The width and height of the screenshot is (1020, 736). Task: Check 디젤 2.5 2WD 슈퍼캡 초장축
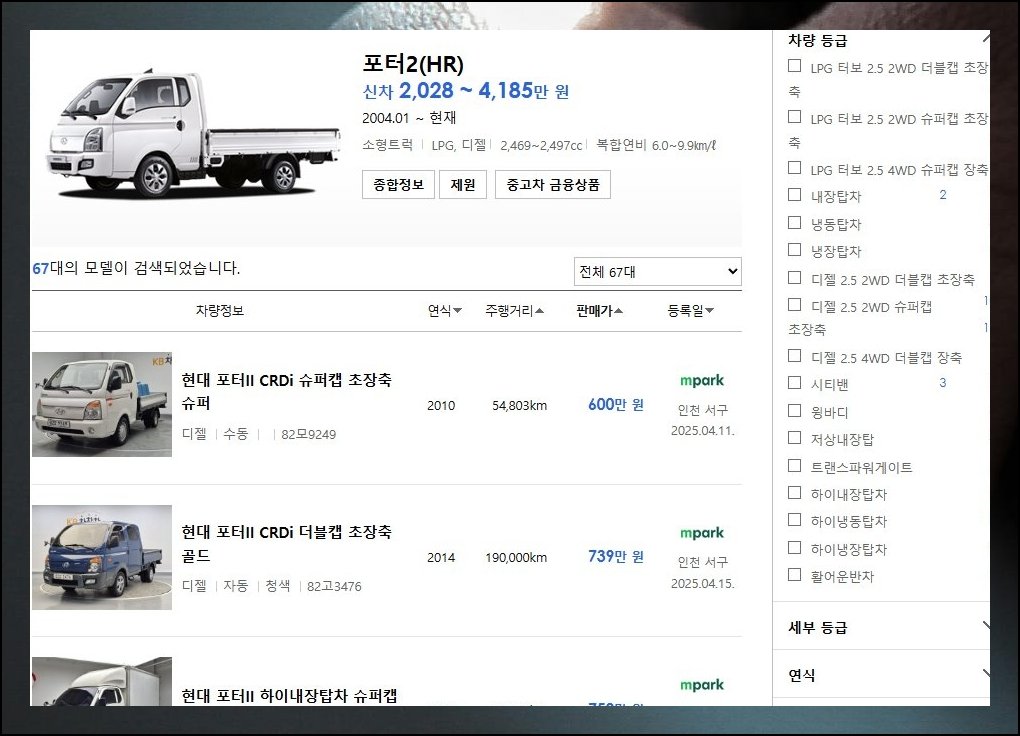coord(794,305)
